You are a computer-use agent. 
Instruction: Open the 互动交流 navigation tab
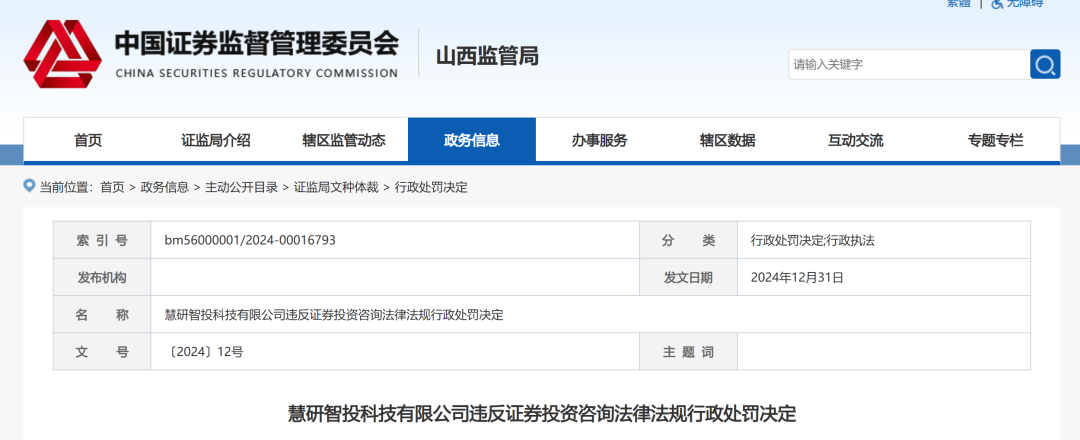[855, 140]
